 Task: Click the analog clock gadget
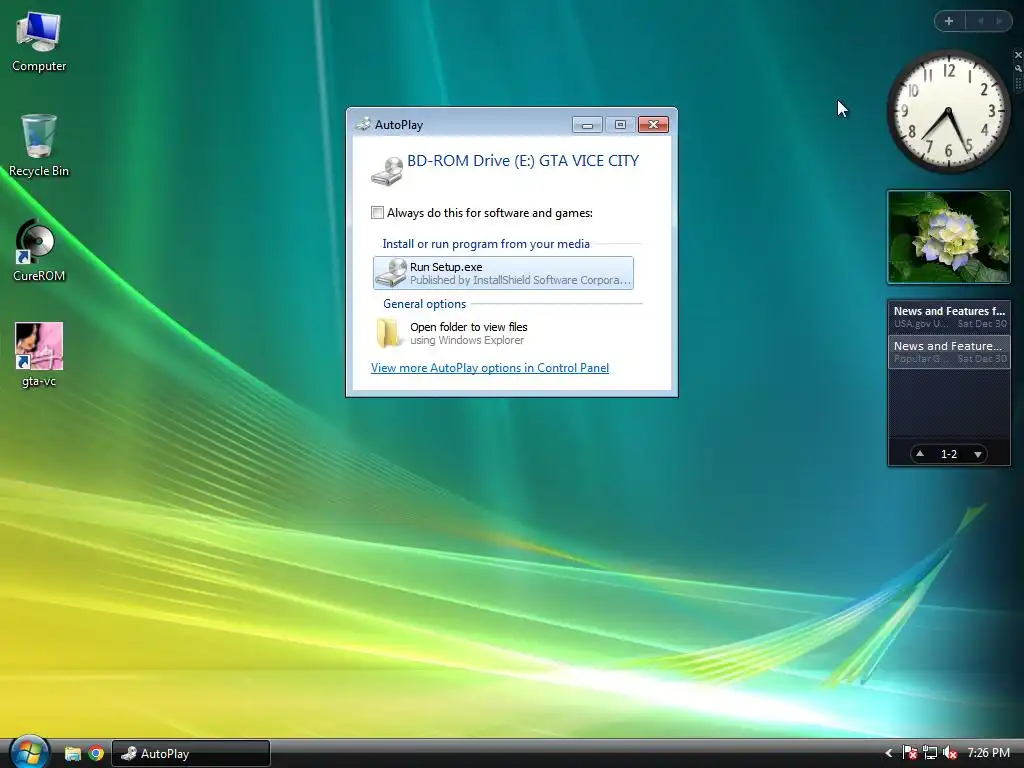[x=948, y=111]
